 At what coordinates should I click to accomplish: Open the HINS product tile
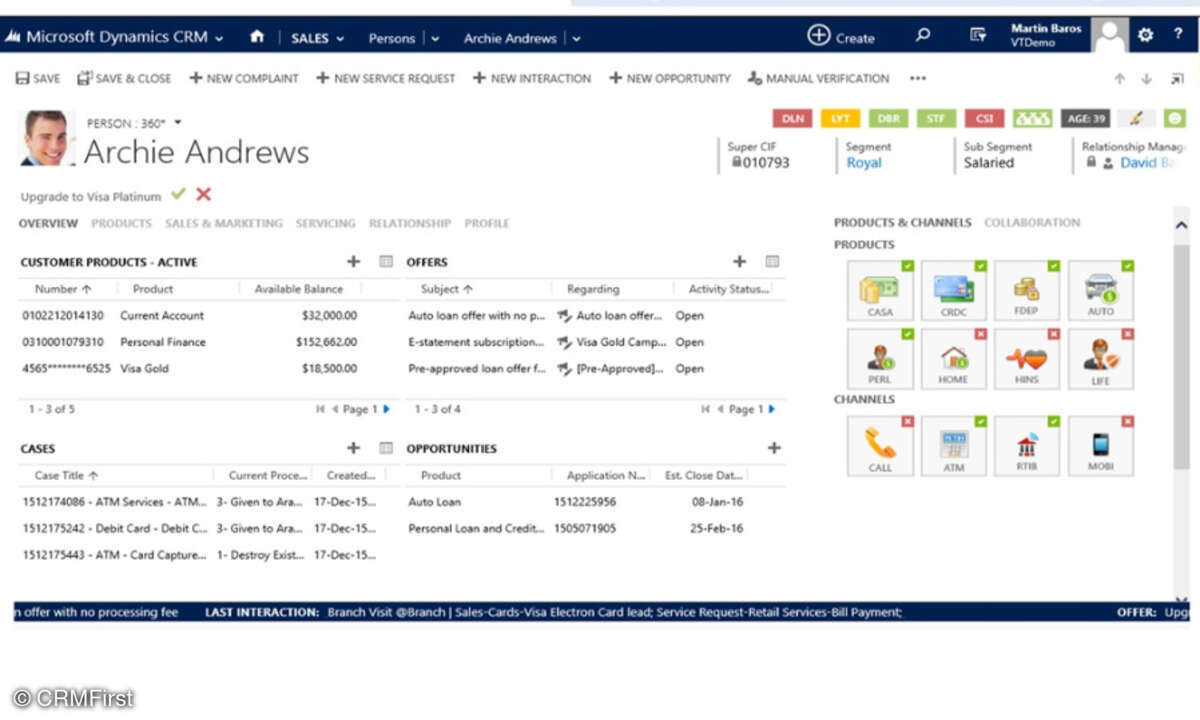(x=1027, y=359)
